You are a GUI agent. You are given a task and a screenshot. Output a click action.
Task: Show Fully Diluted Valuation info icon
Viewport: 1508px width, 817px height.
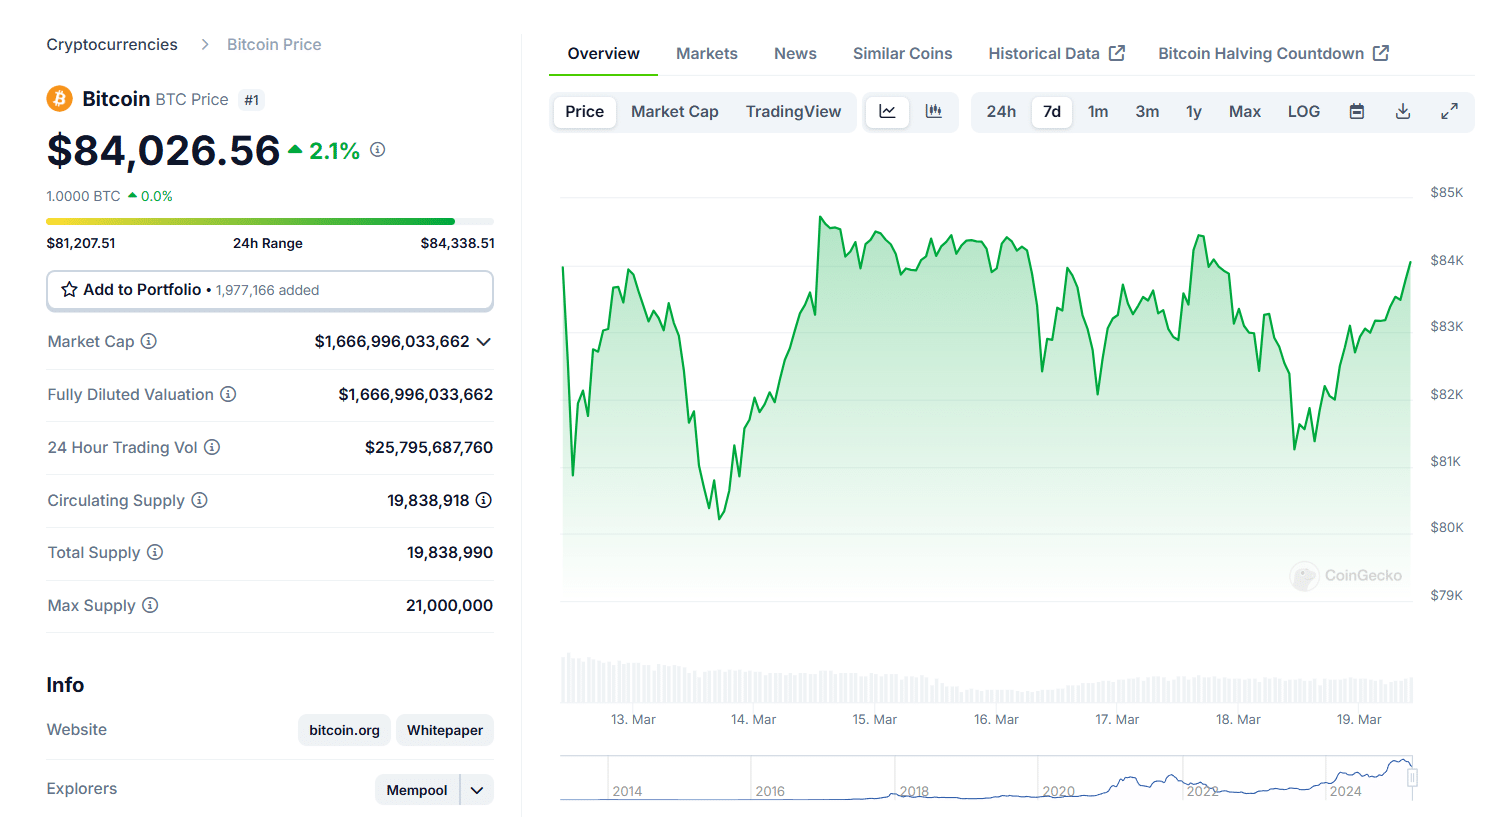228,394
